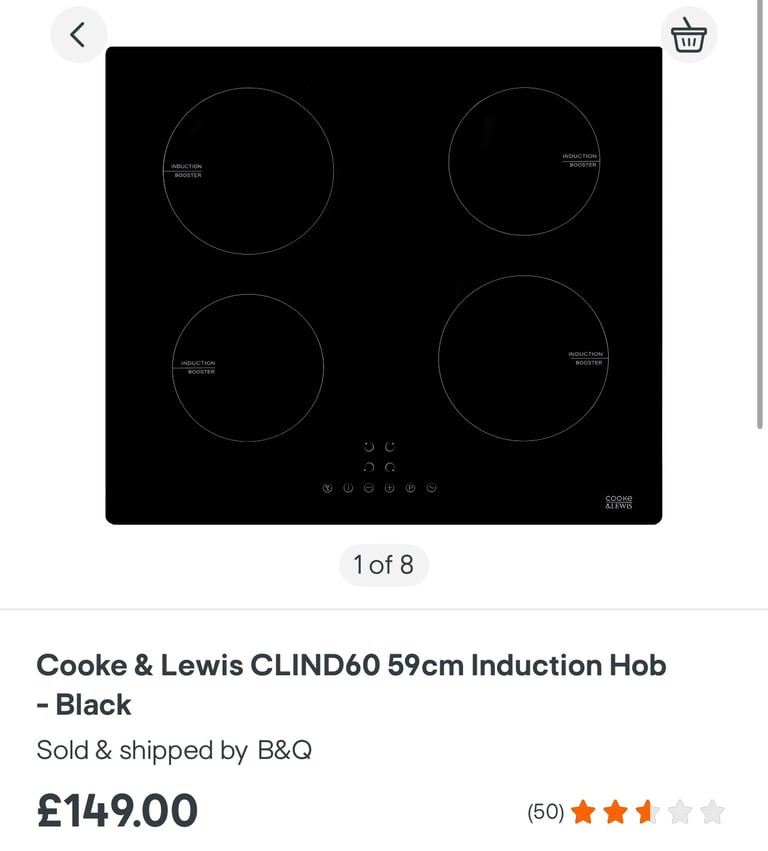This screenshot has height=851, width=768.
Task: Go back using the left arrow icon
Action: [x=78, y=35]
